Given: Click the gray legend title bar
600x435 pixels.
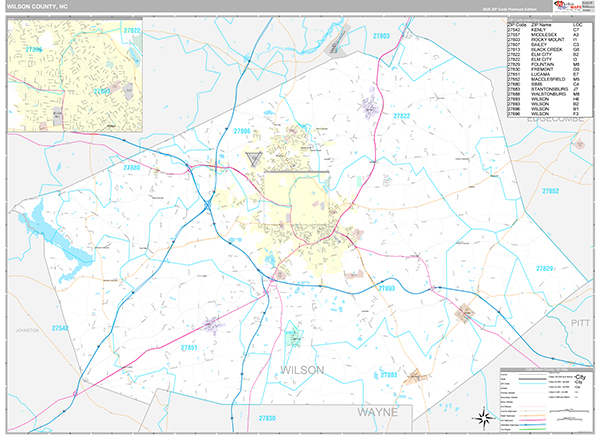Looking at the screenshot, I should click(547, 370).
